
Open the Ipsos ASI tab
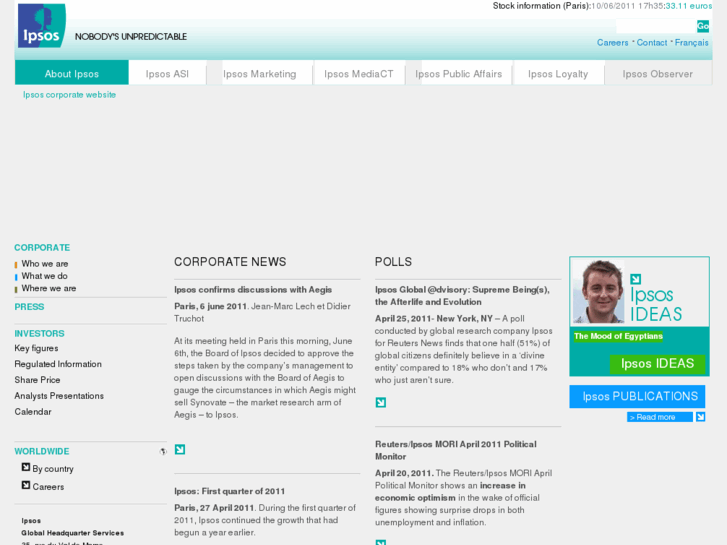167,73
